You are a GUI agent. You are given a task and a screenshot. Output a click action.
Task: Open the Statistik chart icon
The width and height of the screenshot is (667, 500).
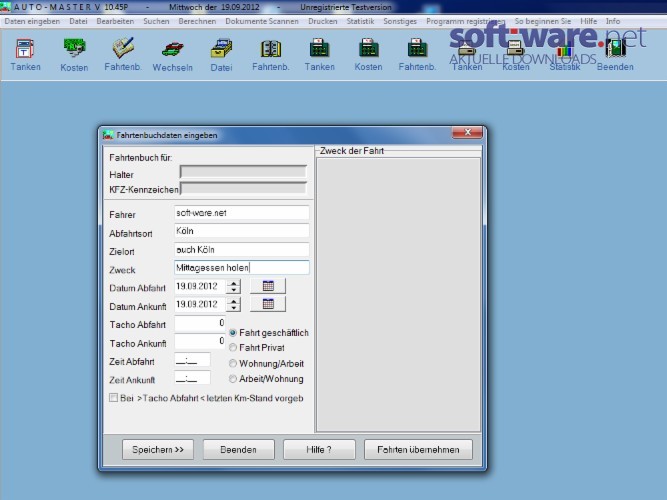(x=564, y=49)
